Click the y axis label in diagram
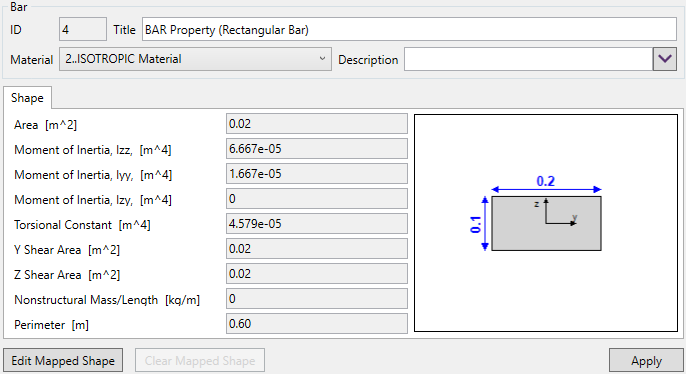 point(575,217)
